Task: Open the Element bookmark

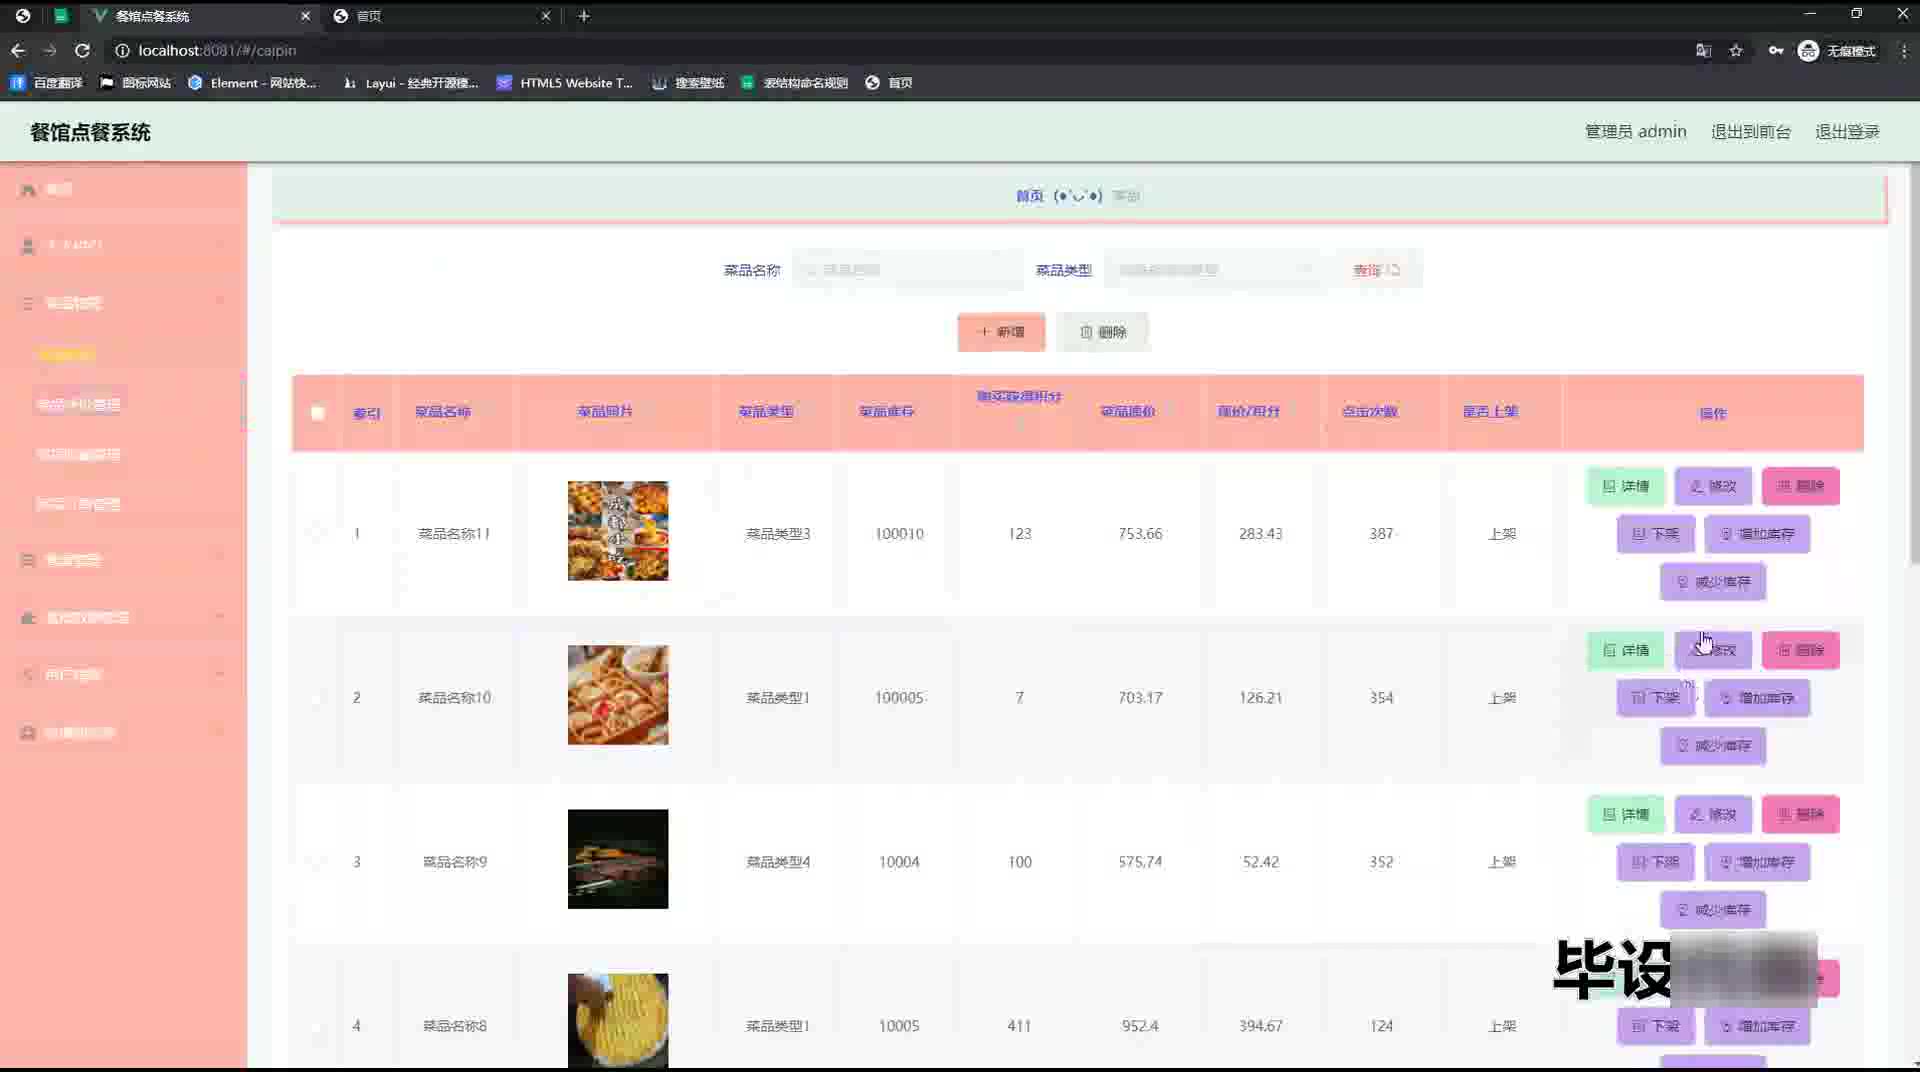Action: click(x=252, y=83)
